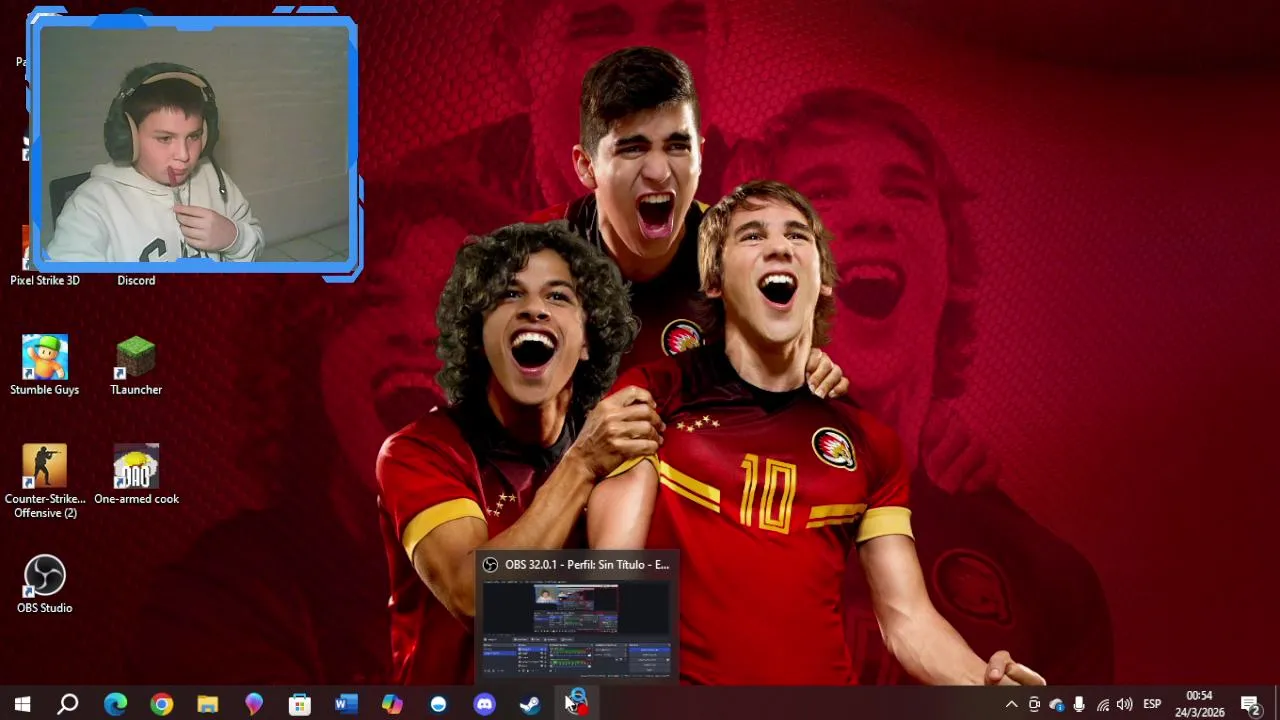Select the TLauncher desktop shortcut
The image size is (1280, 720).
136,365
